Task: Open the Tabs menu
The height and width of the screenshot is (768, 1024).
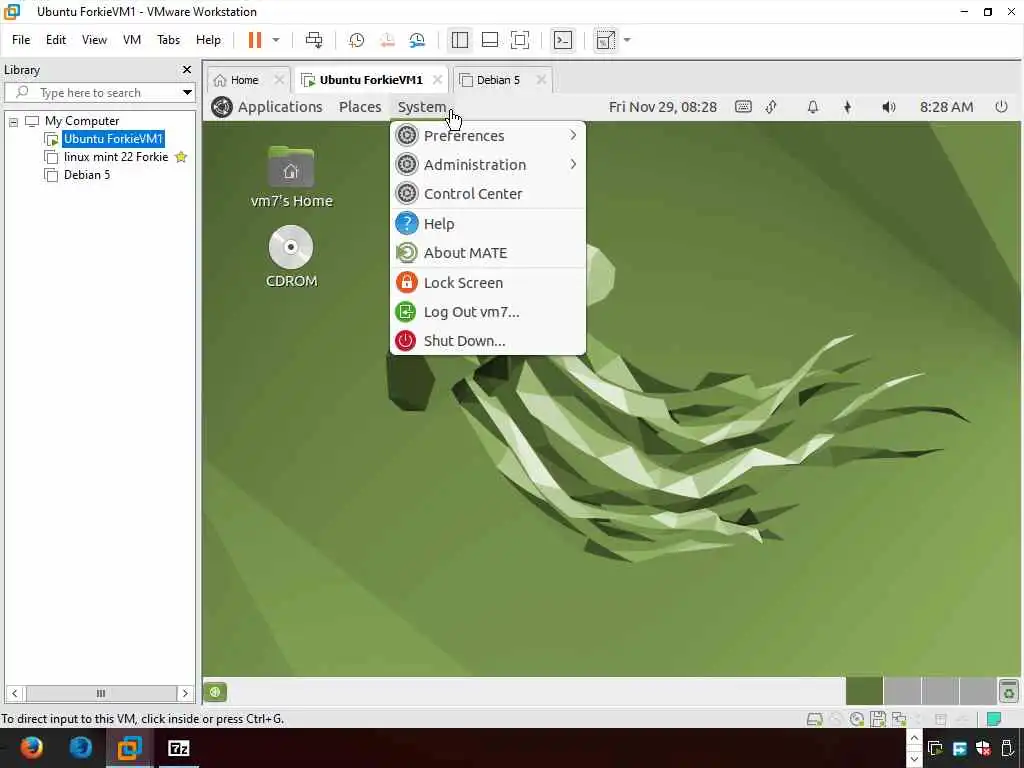Action: 168,40
